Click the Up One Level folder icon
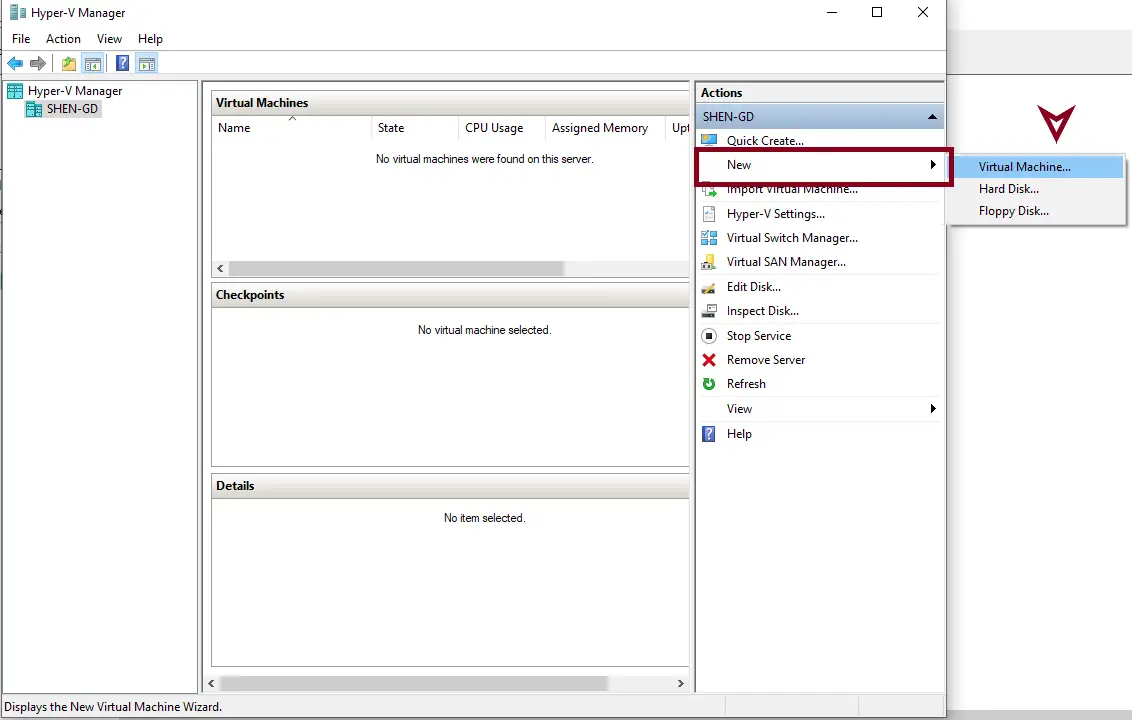This screenshot has width=1132, height=720. click(x=69, y=64)
